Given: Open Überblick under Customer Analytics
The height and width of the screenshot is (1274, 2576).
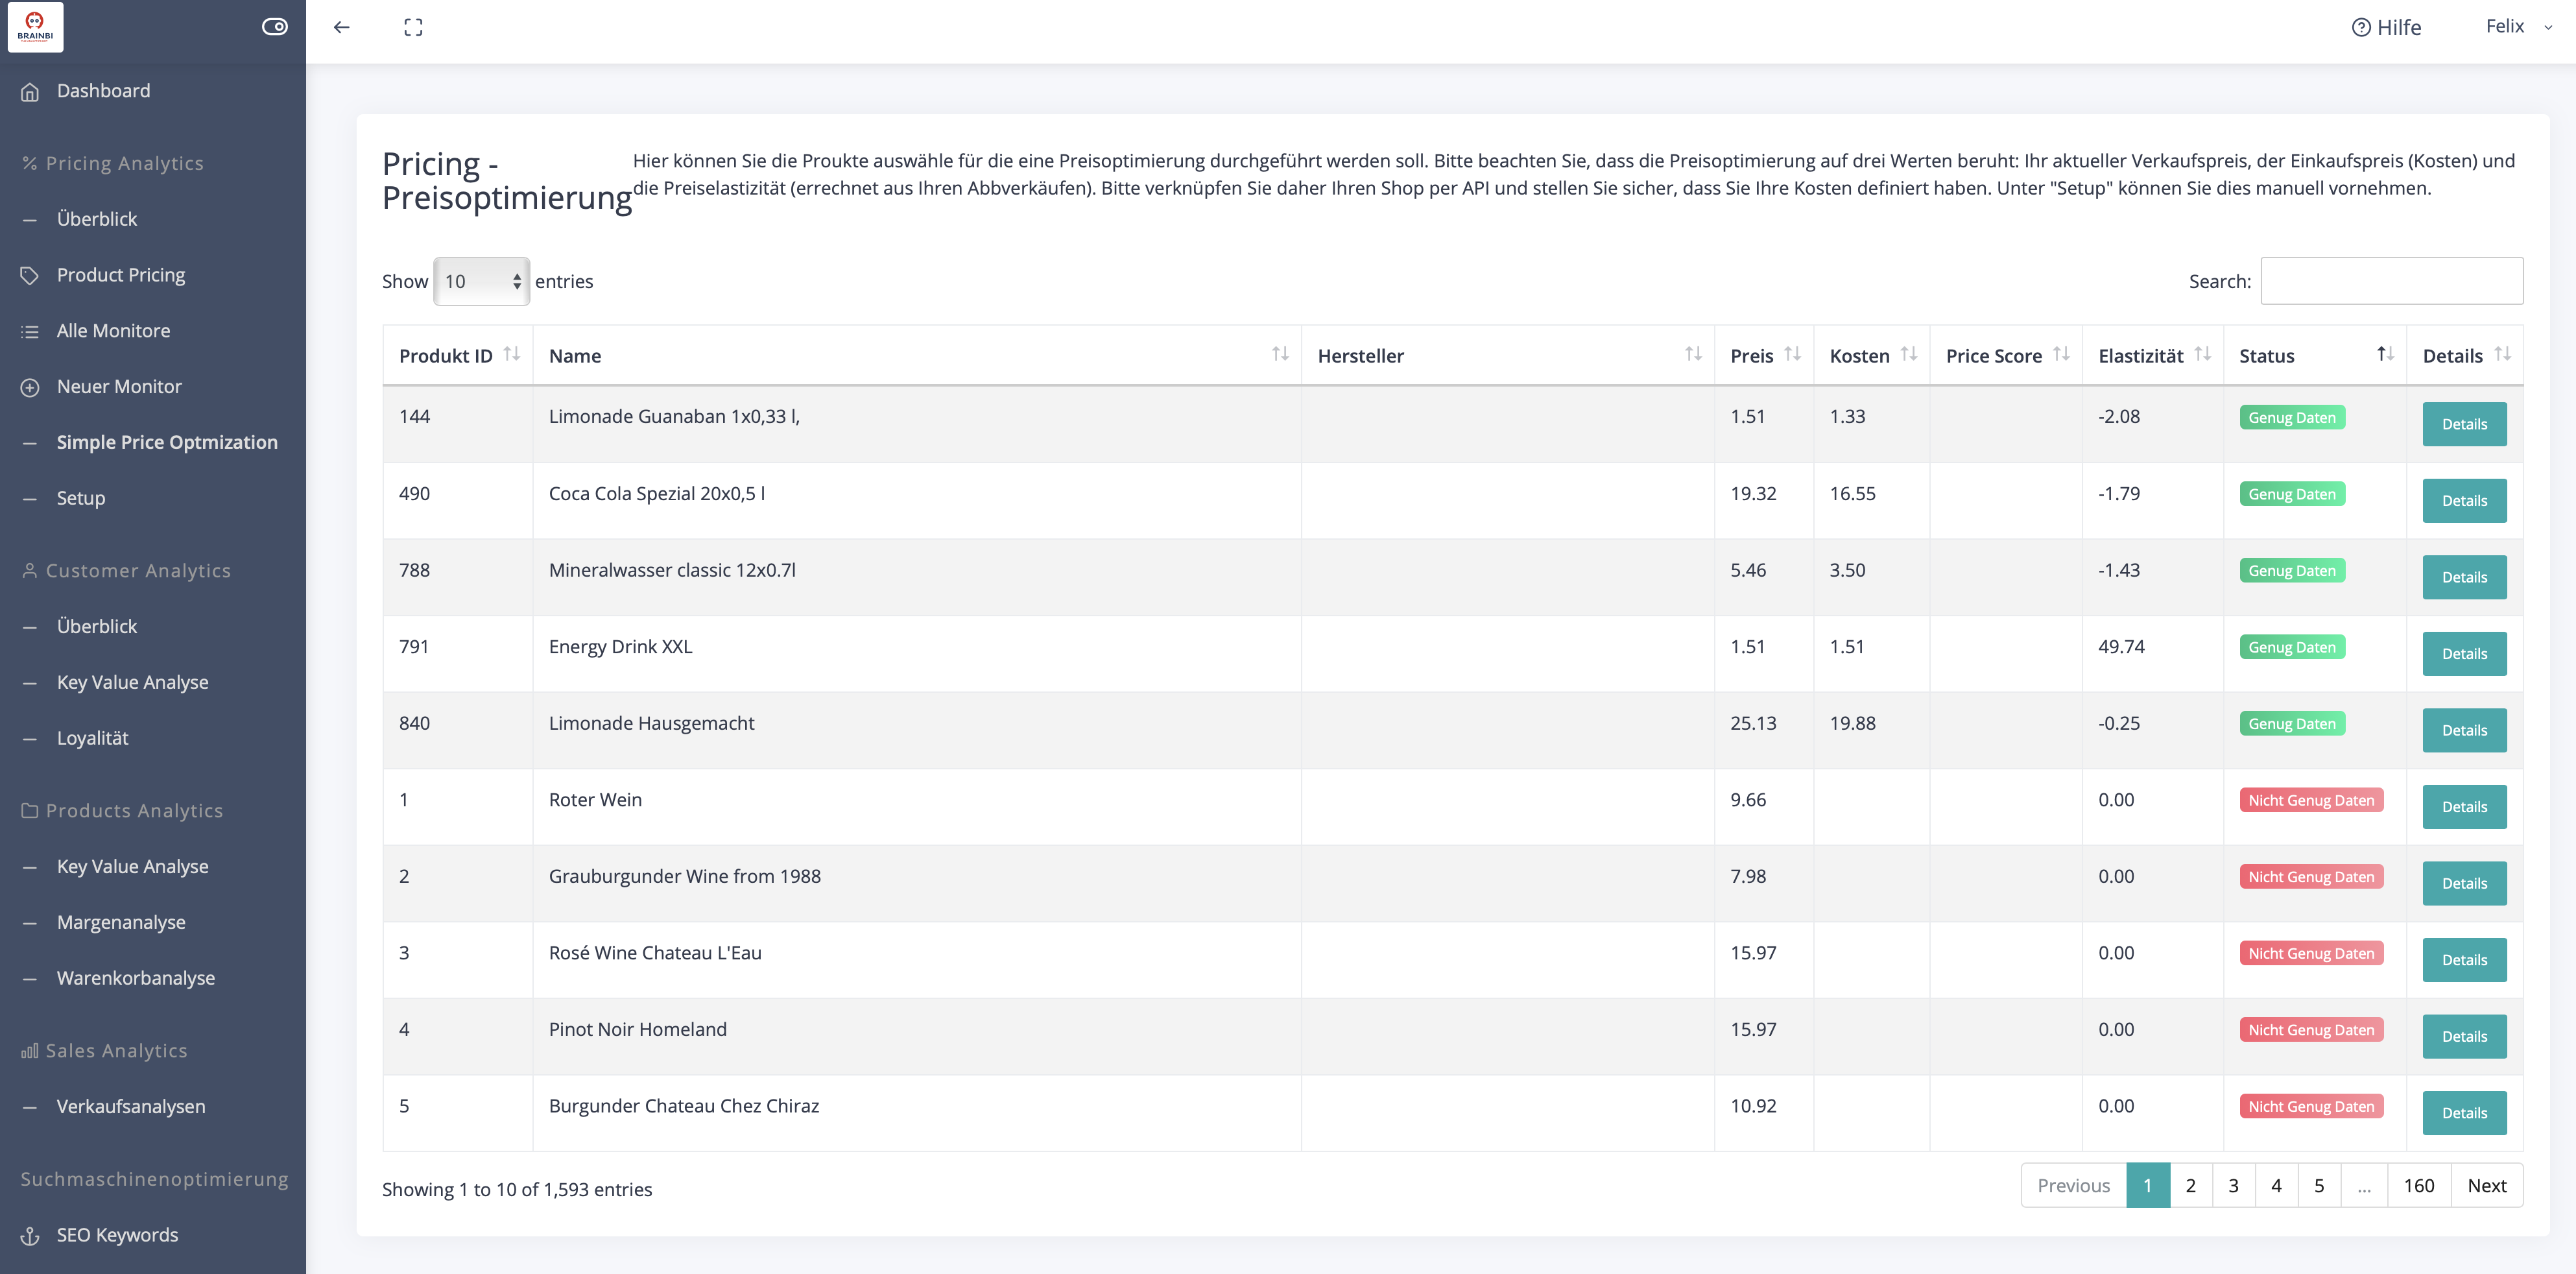Looking at the screenshot, I should (97, 626).
